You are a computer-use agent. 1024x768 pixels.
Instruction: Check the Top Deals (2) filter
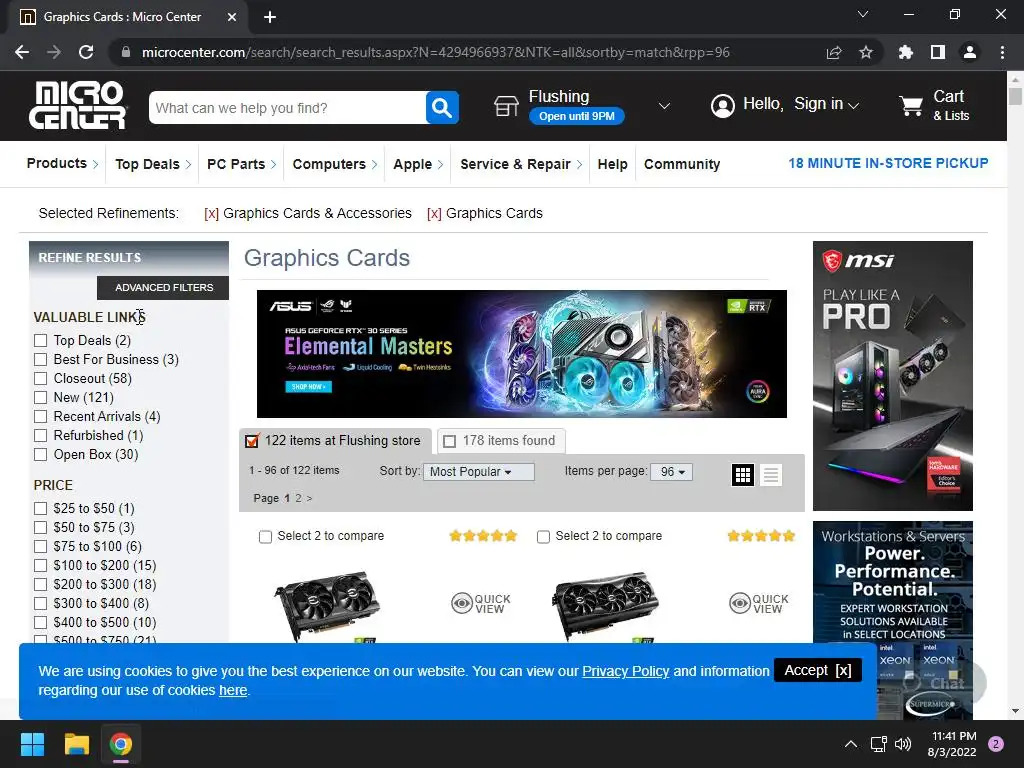point(40,340)
